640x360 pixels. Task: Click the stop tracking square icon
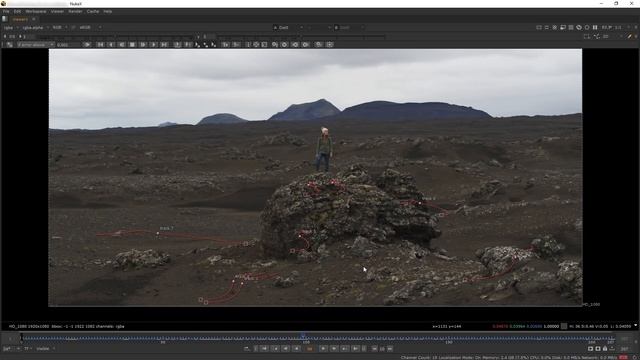(x=132, y=44)
